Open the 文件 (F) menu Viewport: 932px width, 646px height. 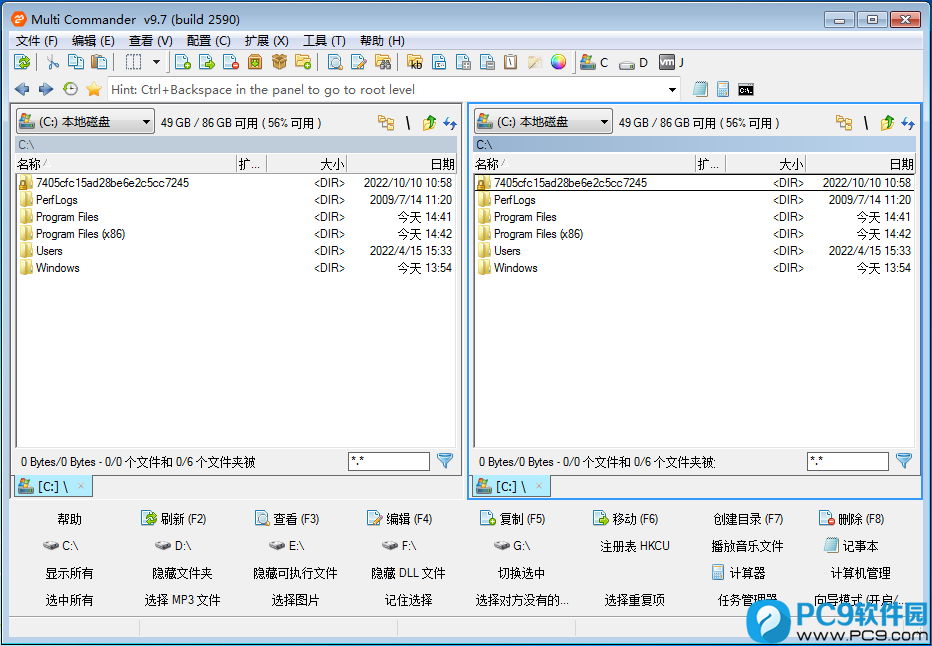37,40
